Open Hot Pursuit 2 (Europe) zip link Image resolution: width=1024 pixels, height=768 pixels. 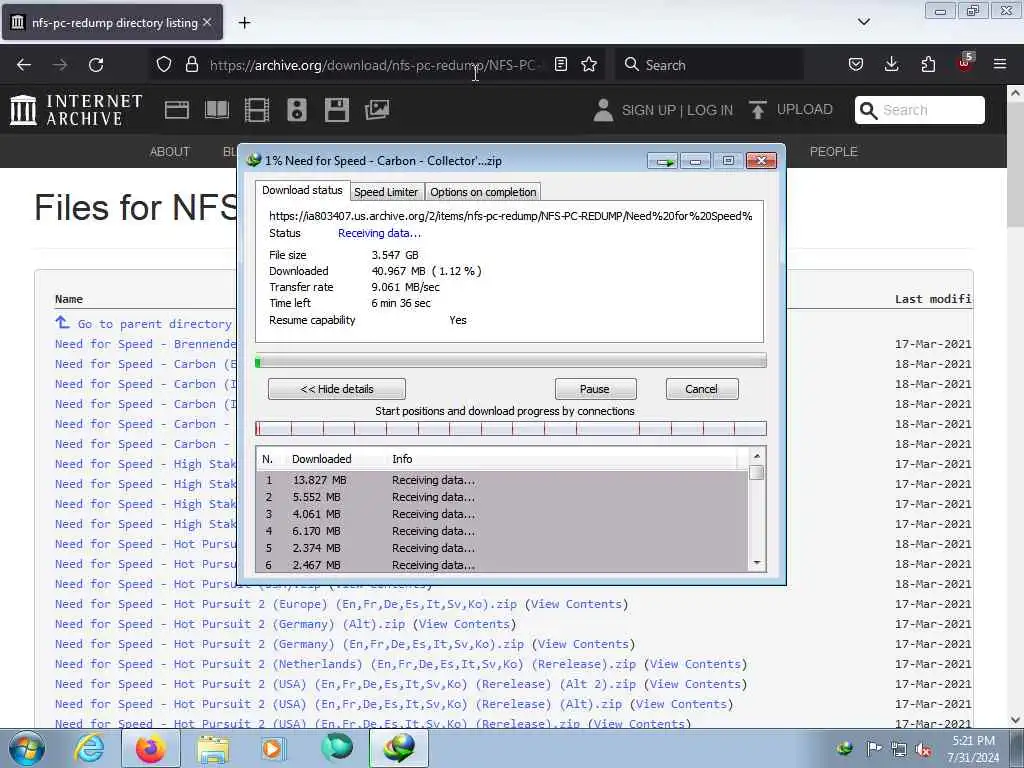tap(286, 604)
